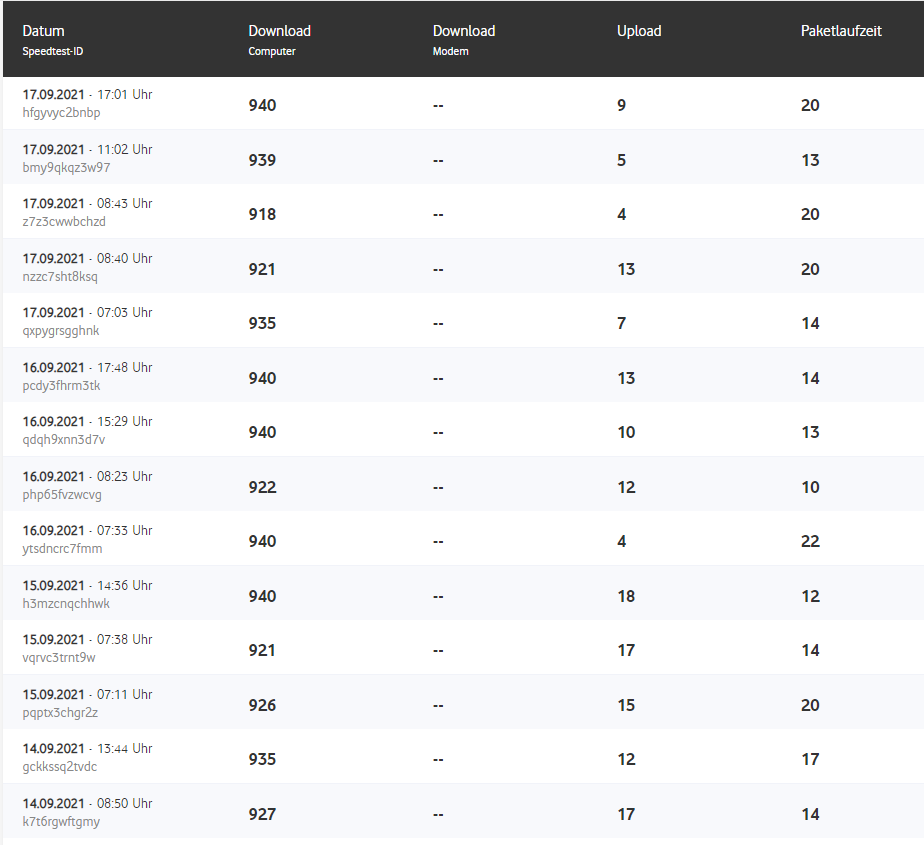Screen dimensions: 924x845
Task: Select the 16.09.2021 17:48 Uhr row date
Action: [87, 367]
